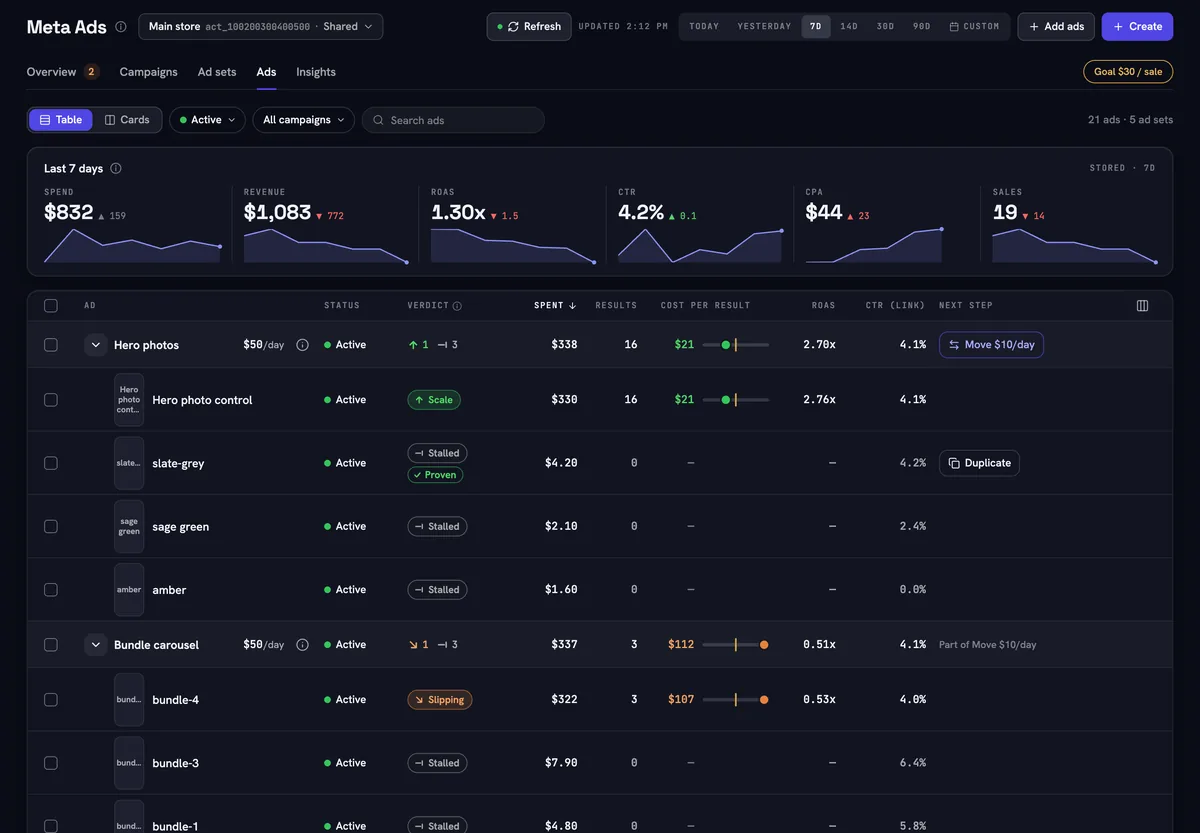Click the info icon beside Meta Ads title

121,27
